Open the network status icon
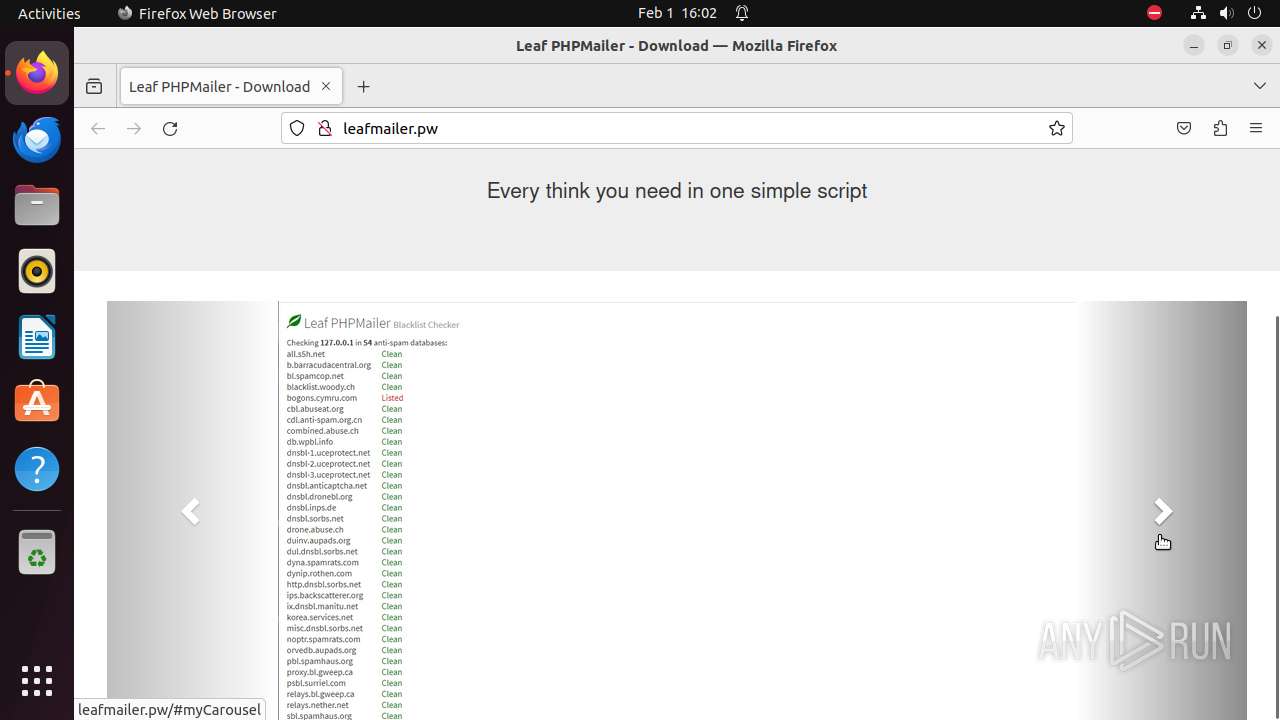 pos(1198,13)
